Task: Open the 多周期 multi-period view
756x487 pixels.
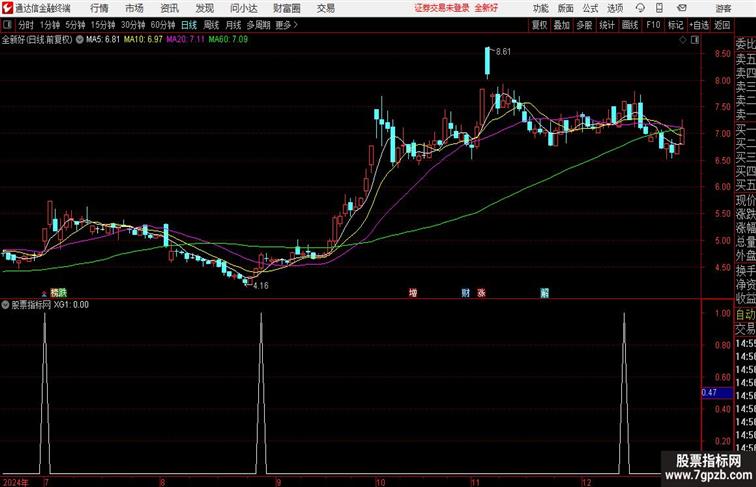Action: point(258,25)
